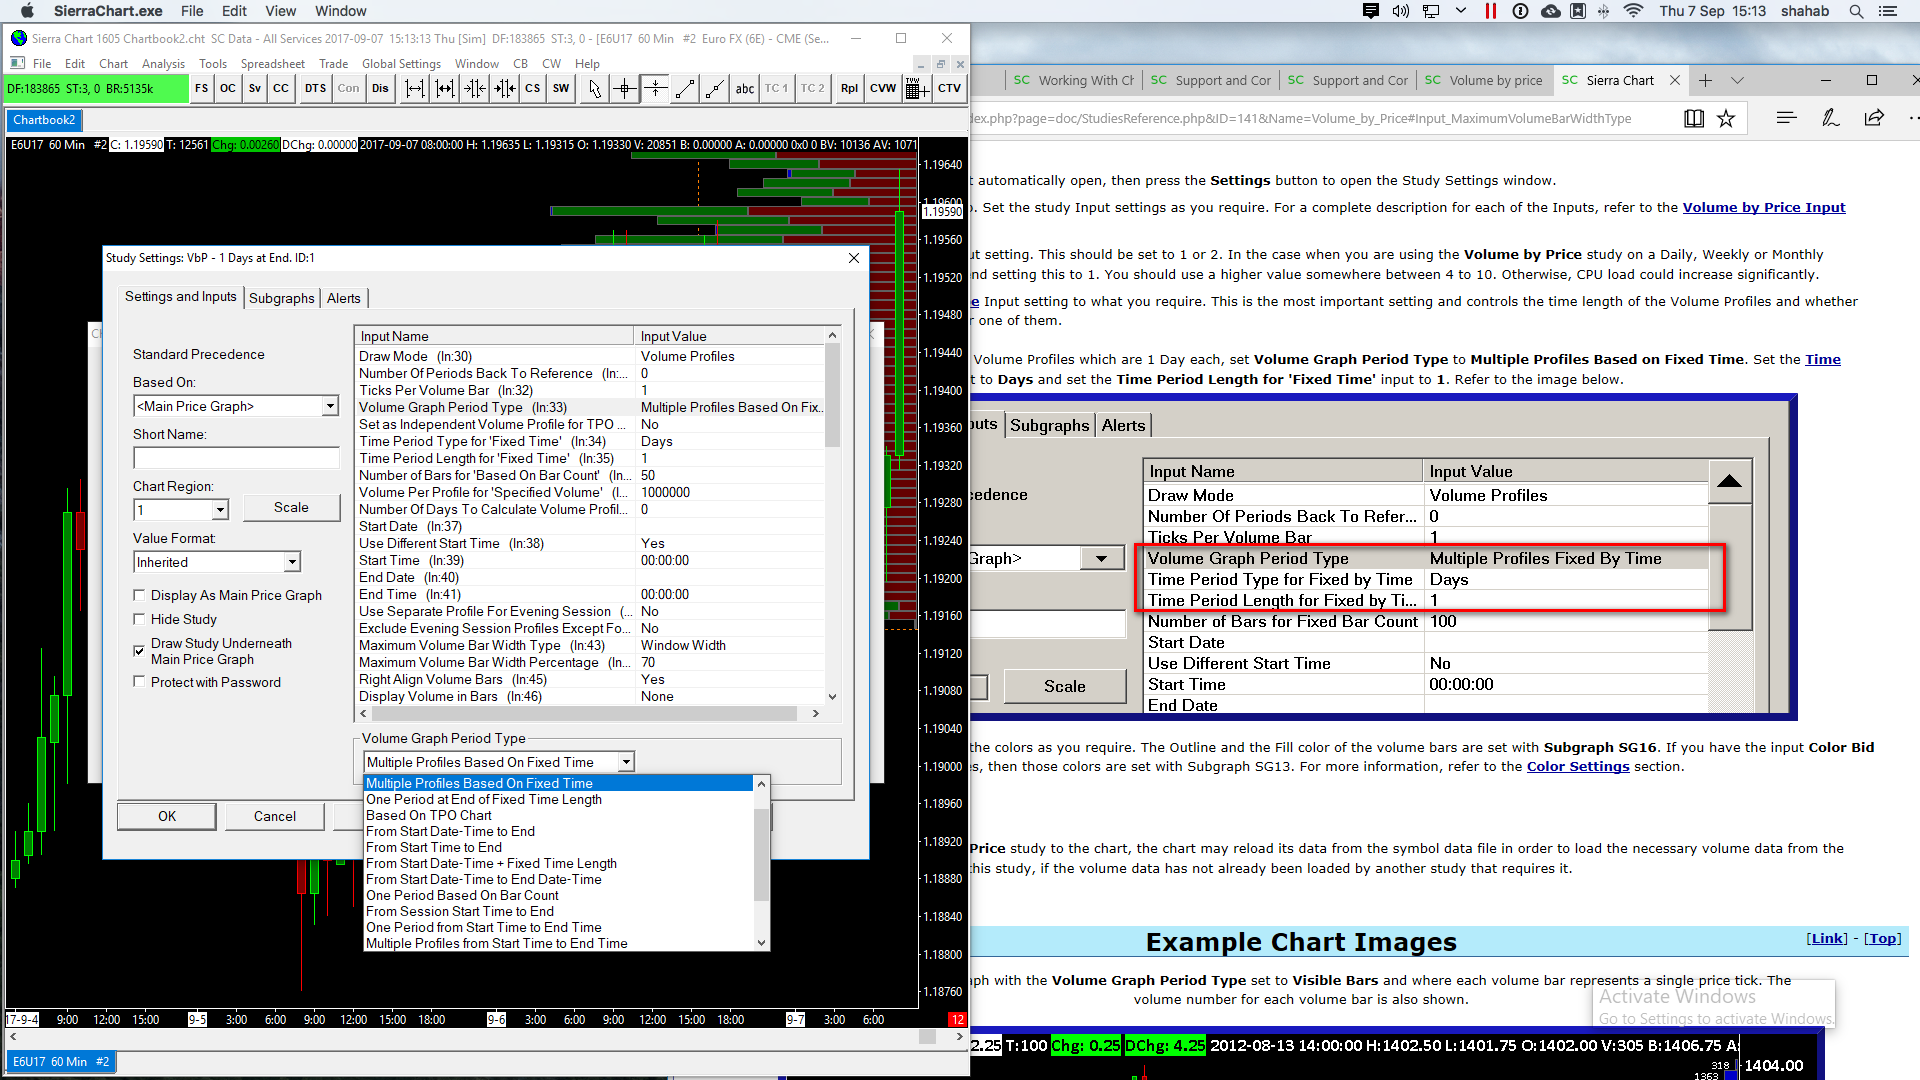Open the browser Hub icon
The height and width of the screenshot is (1080, 1920).
[x=1786, y=118]
